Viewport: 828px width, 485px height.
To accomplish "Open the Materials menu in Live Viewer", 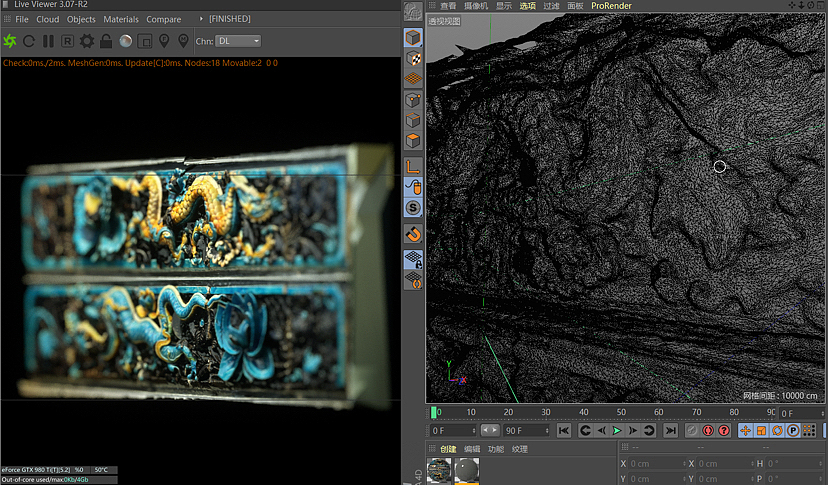I will (x=121, y=19).
